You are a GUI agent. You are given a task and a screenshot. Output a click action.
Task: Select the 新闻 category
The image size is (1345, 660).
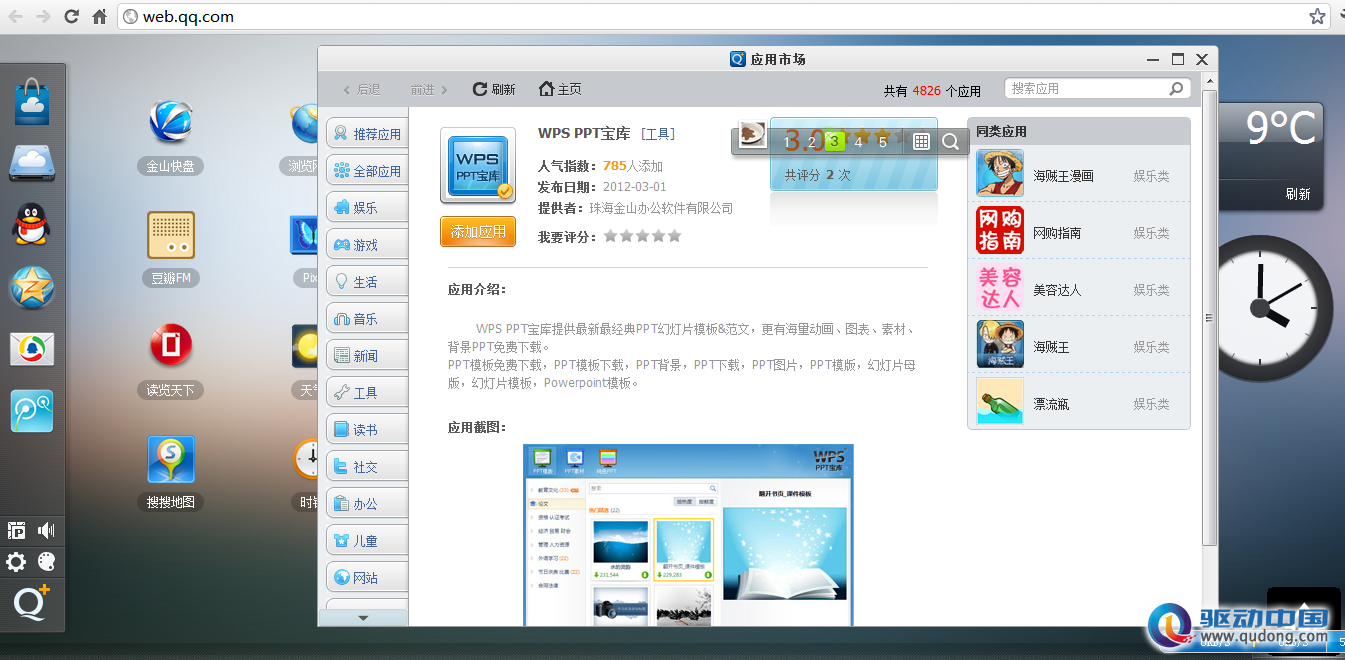pos(367,356)
